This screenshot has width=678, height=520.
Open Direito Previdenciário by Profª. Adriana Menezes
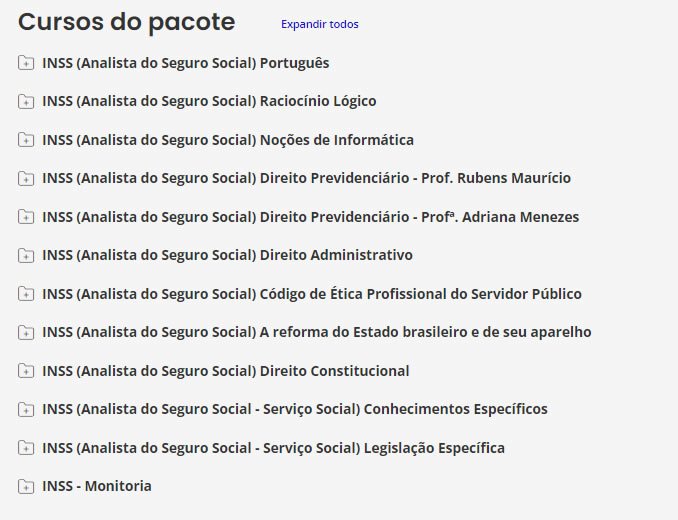click(310, 217)
